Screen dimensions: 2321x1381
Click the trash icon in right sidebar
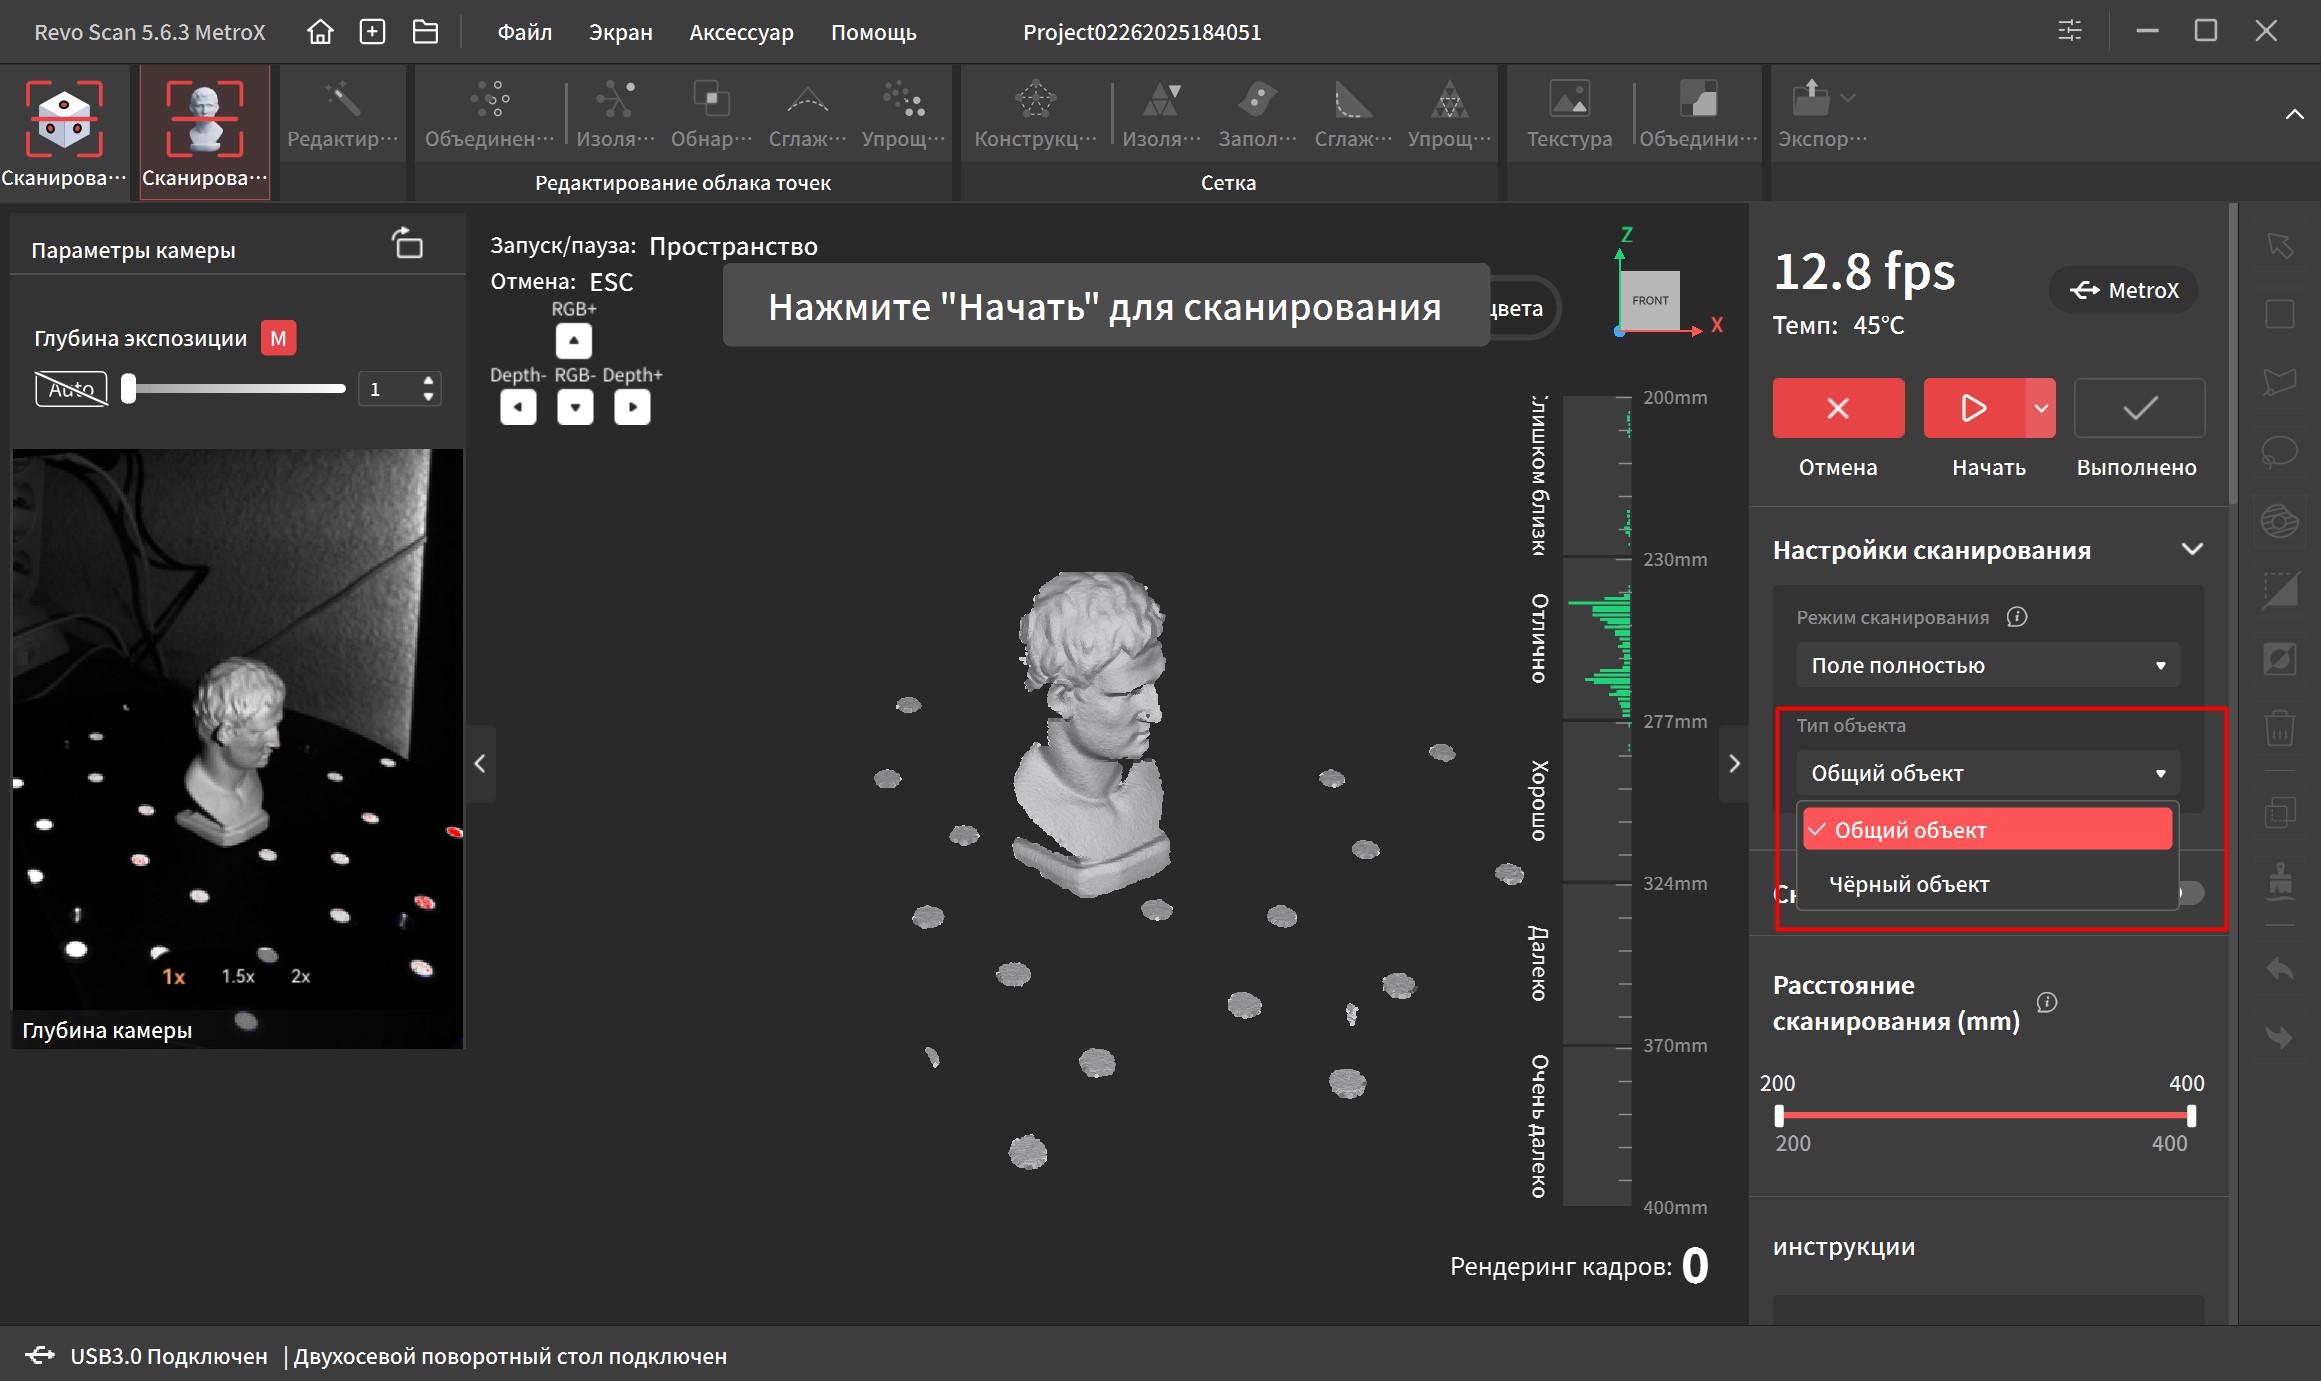(2279, 727)
